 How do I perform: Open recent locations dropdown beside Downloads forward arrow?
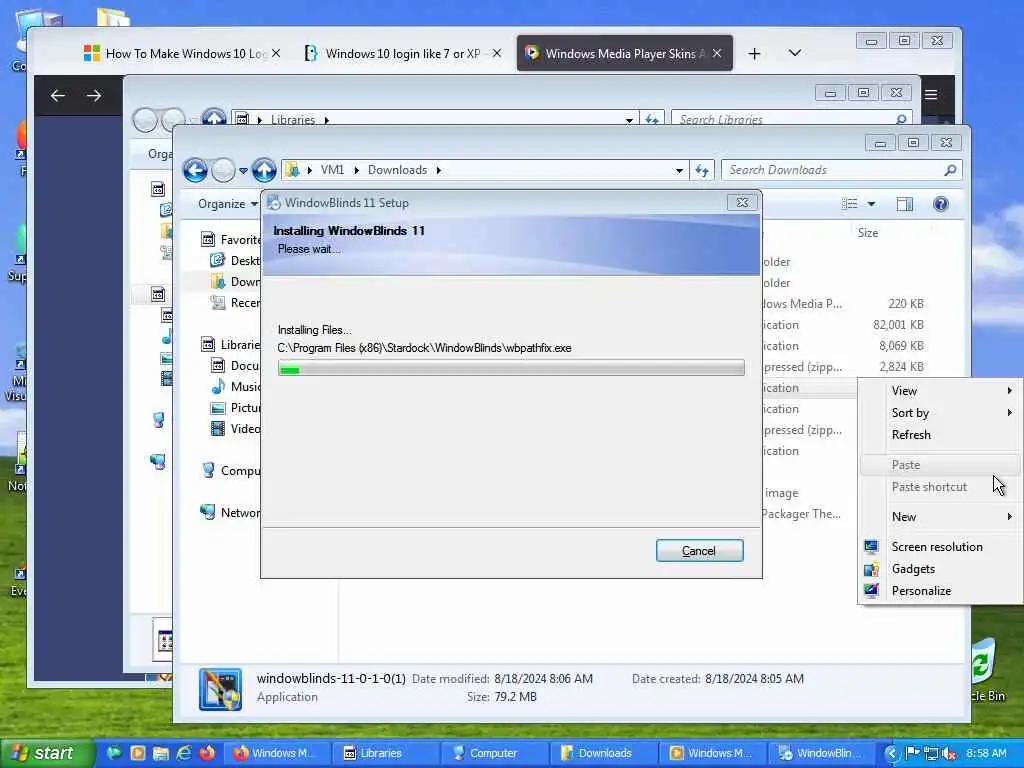[243, 170]
